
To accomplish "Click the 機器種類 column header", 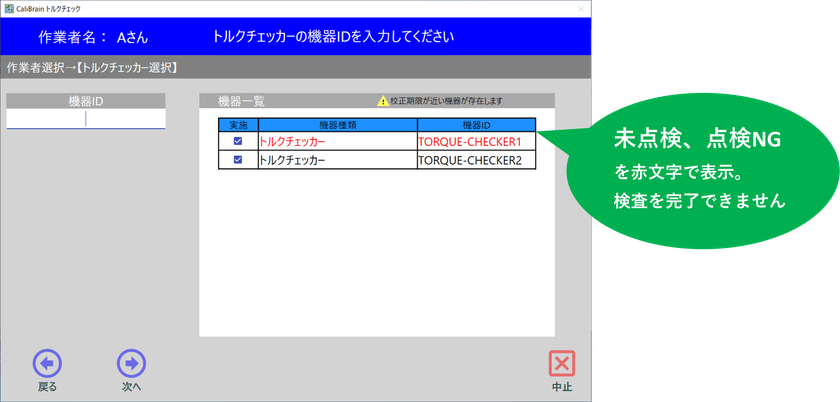I will pos(338,125).
